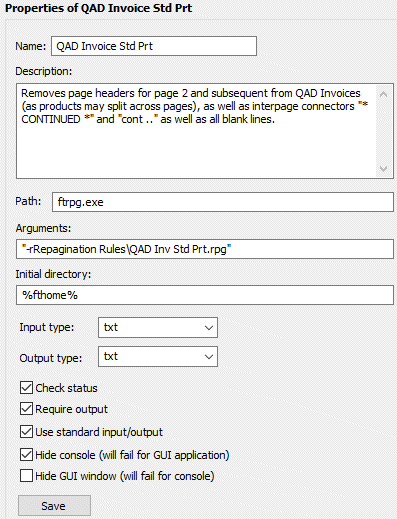Screen dimensions: 397x519
Task: Click the Description scrollbar down arrow
Action: (383, 169)
